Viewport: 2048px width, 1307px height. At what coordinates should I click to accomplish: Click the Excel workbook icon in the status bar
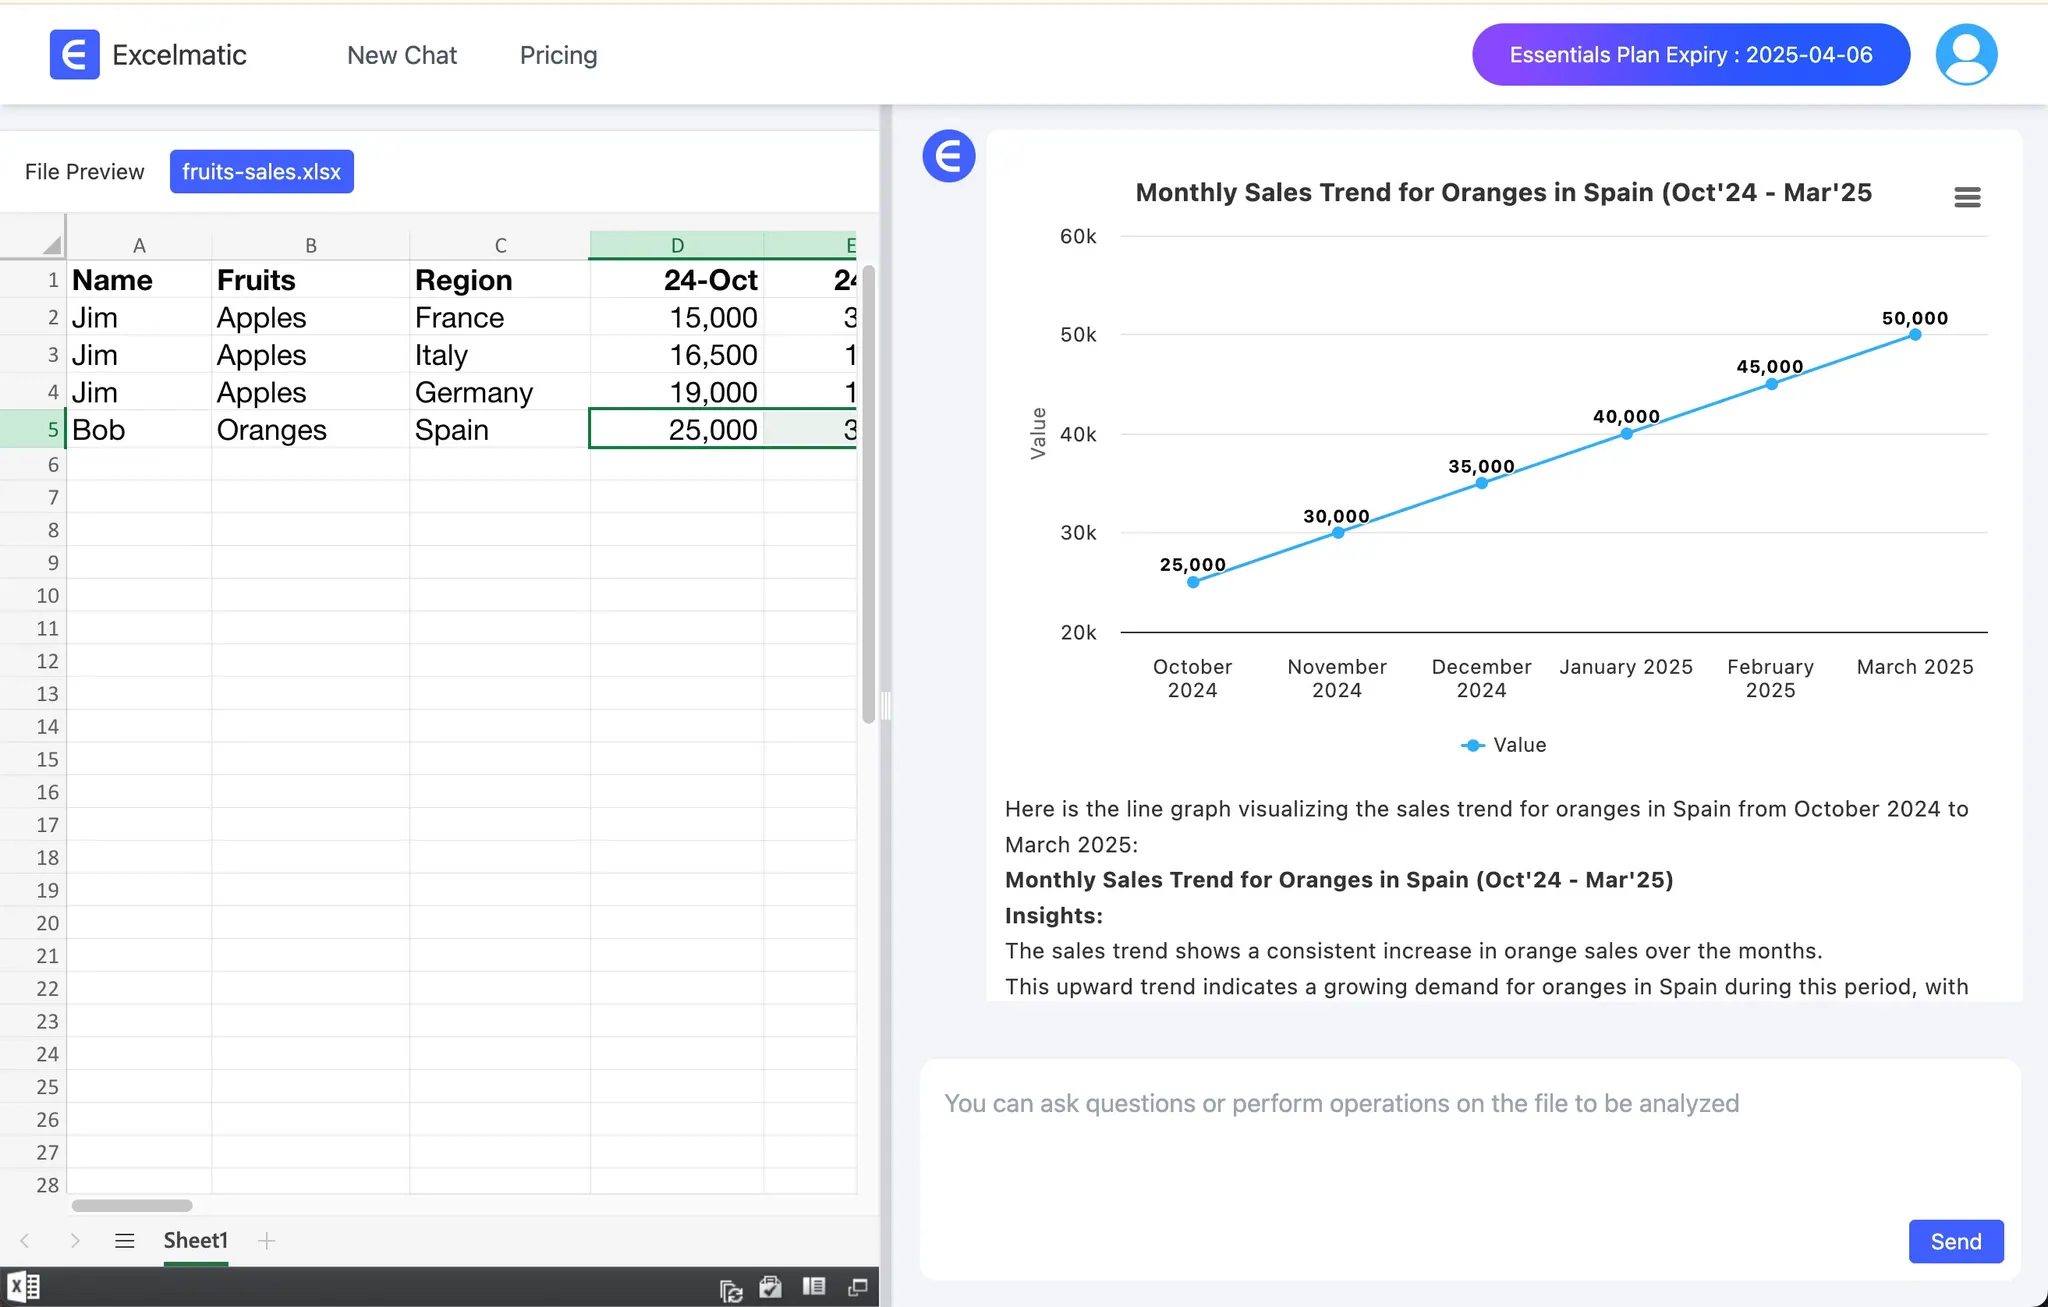point(25,1285)
